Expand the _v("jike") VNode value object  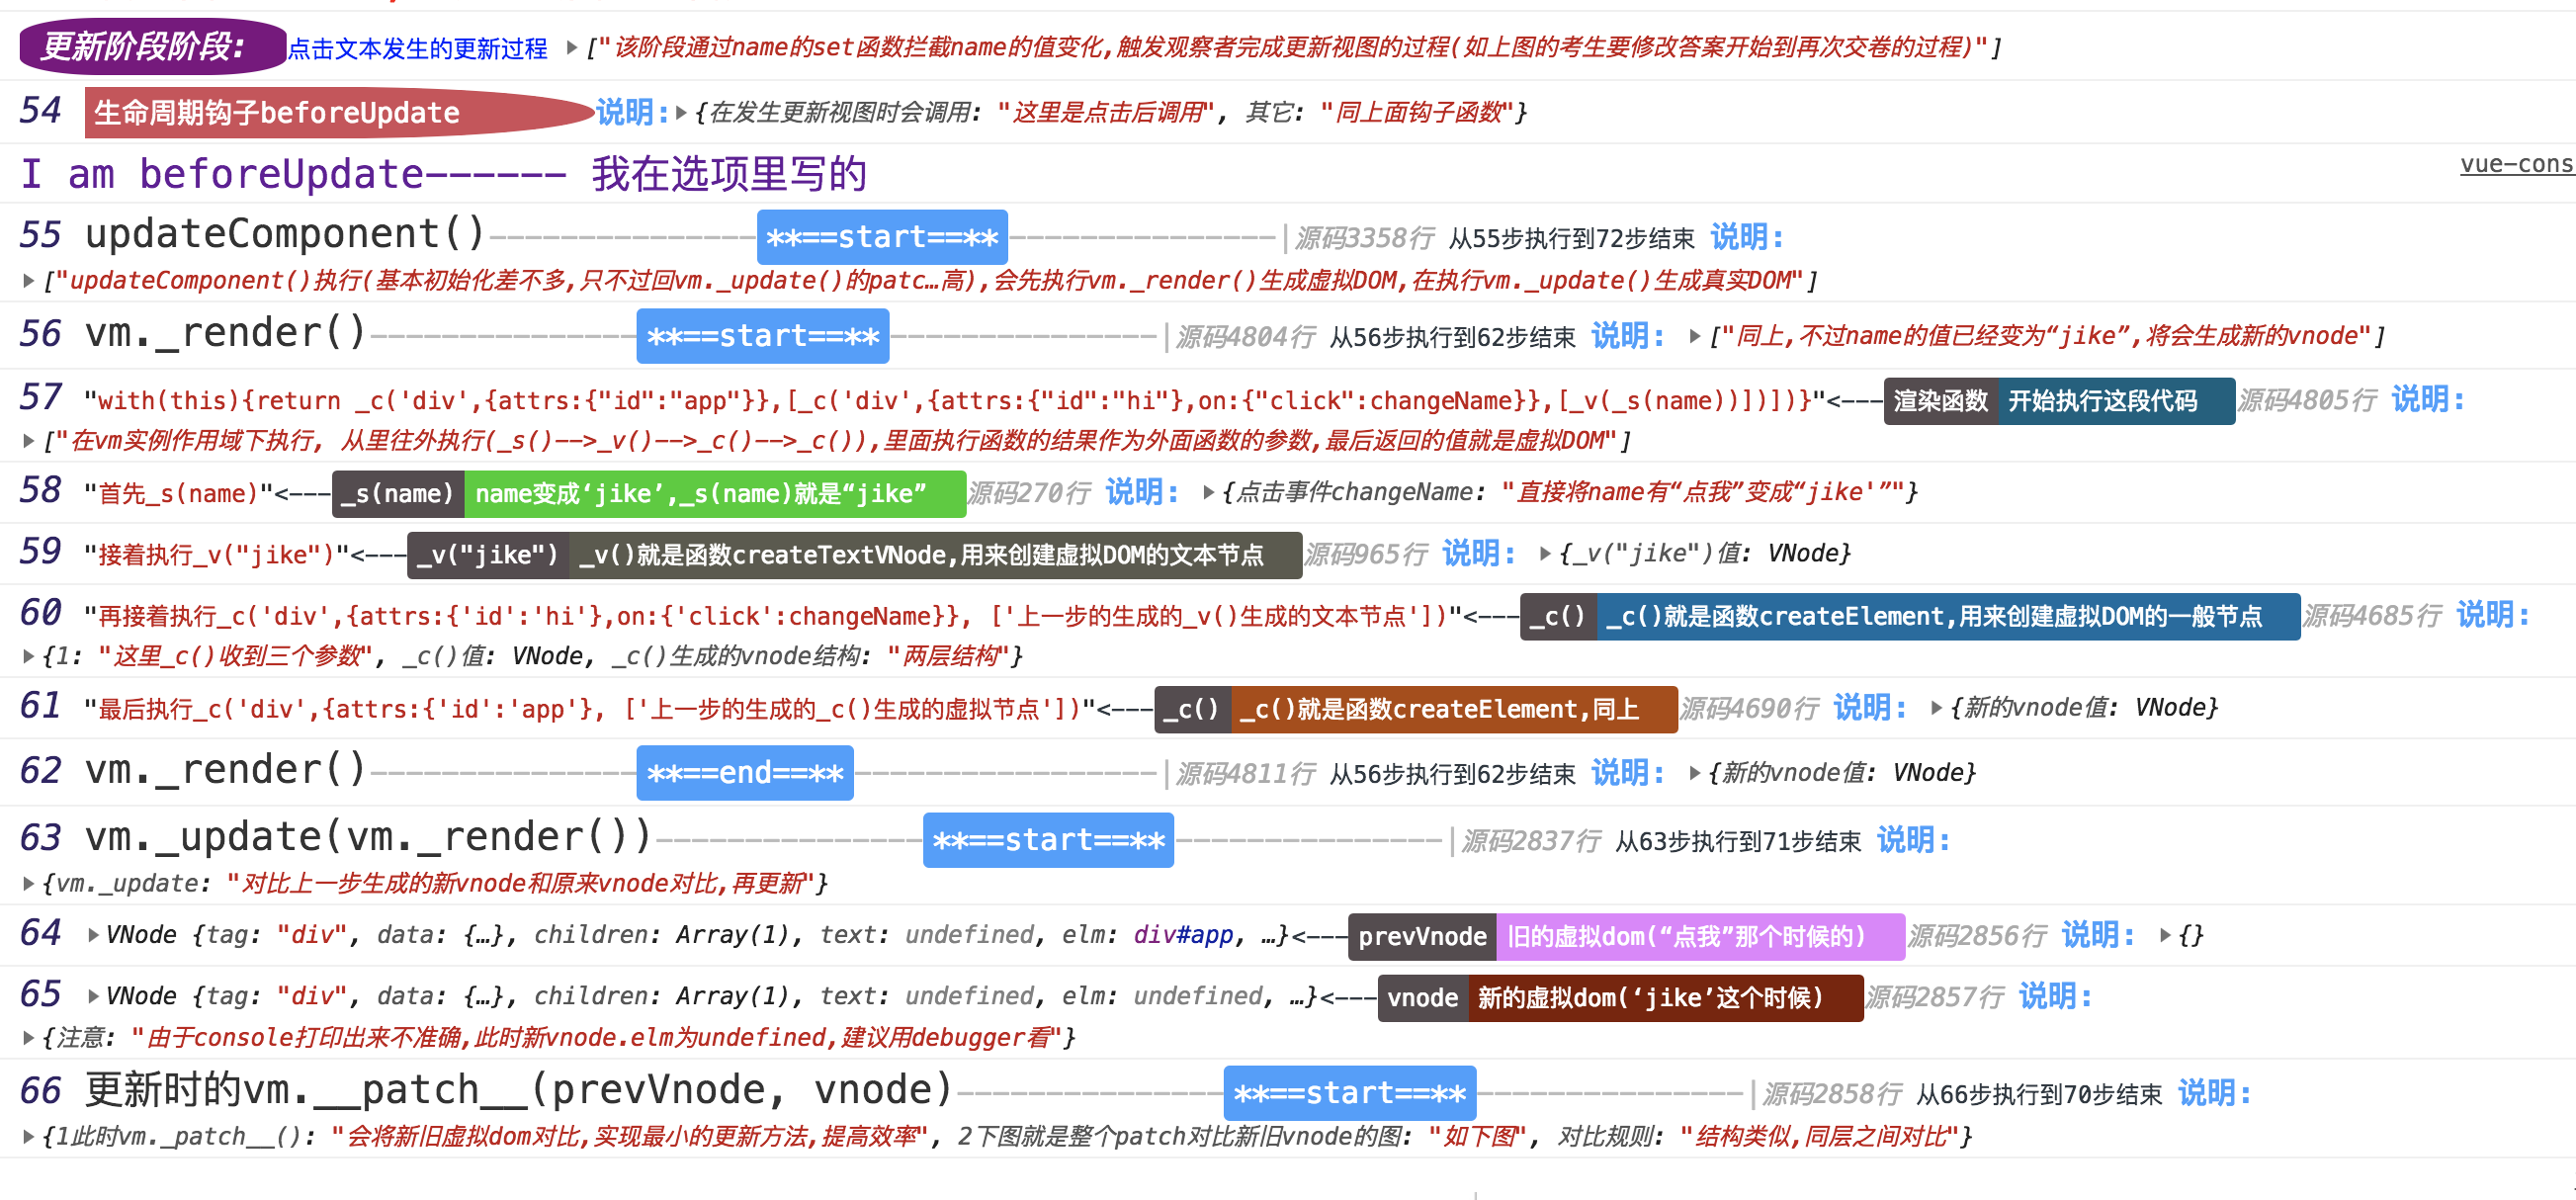tap(1545, 554)
